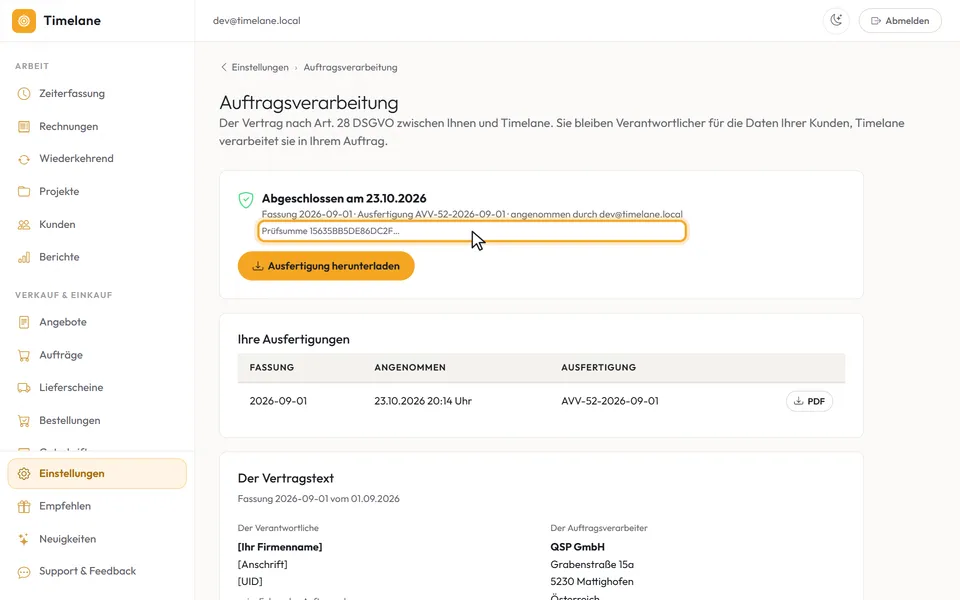Click the Aufträge cart icon
Viewport: 960px width, 600px height.
[x=24, y=355]
